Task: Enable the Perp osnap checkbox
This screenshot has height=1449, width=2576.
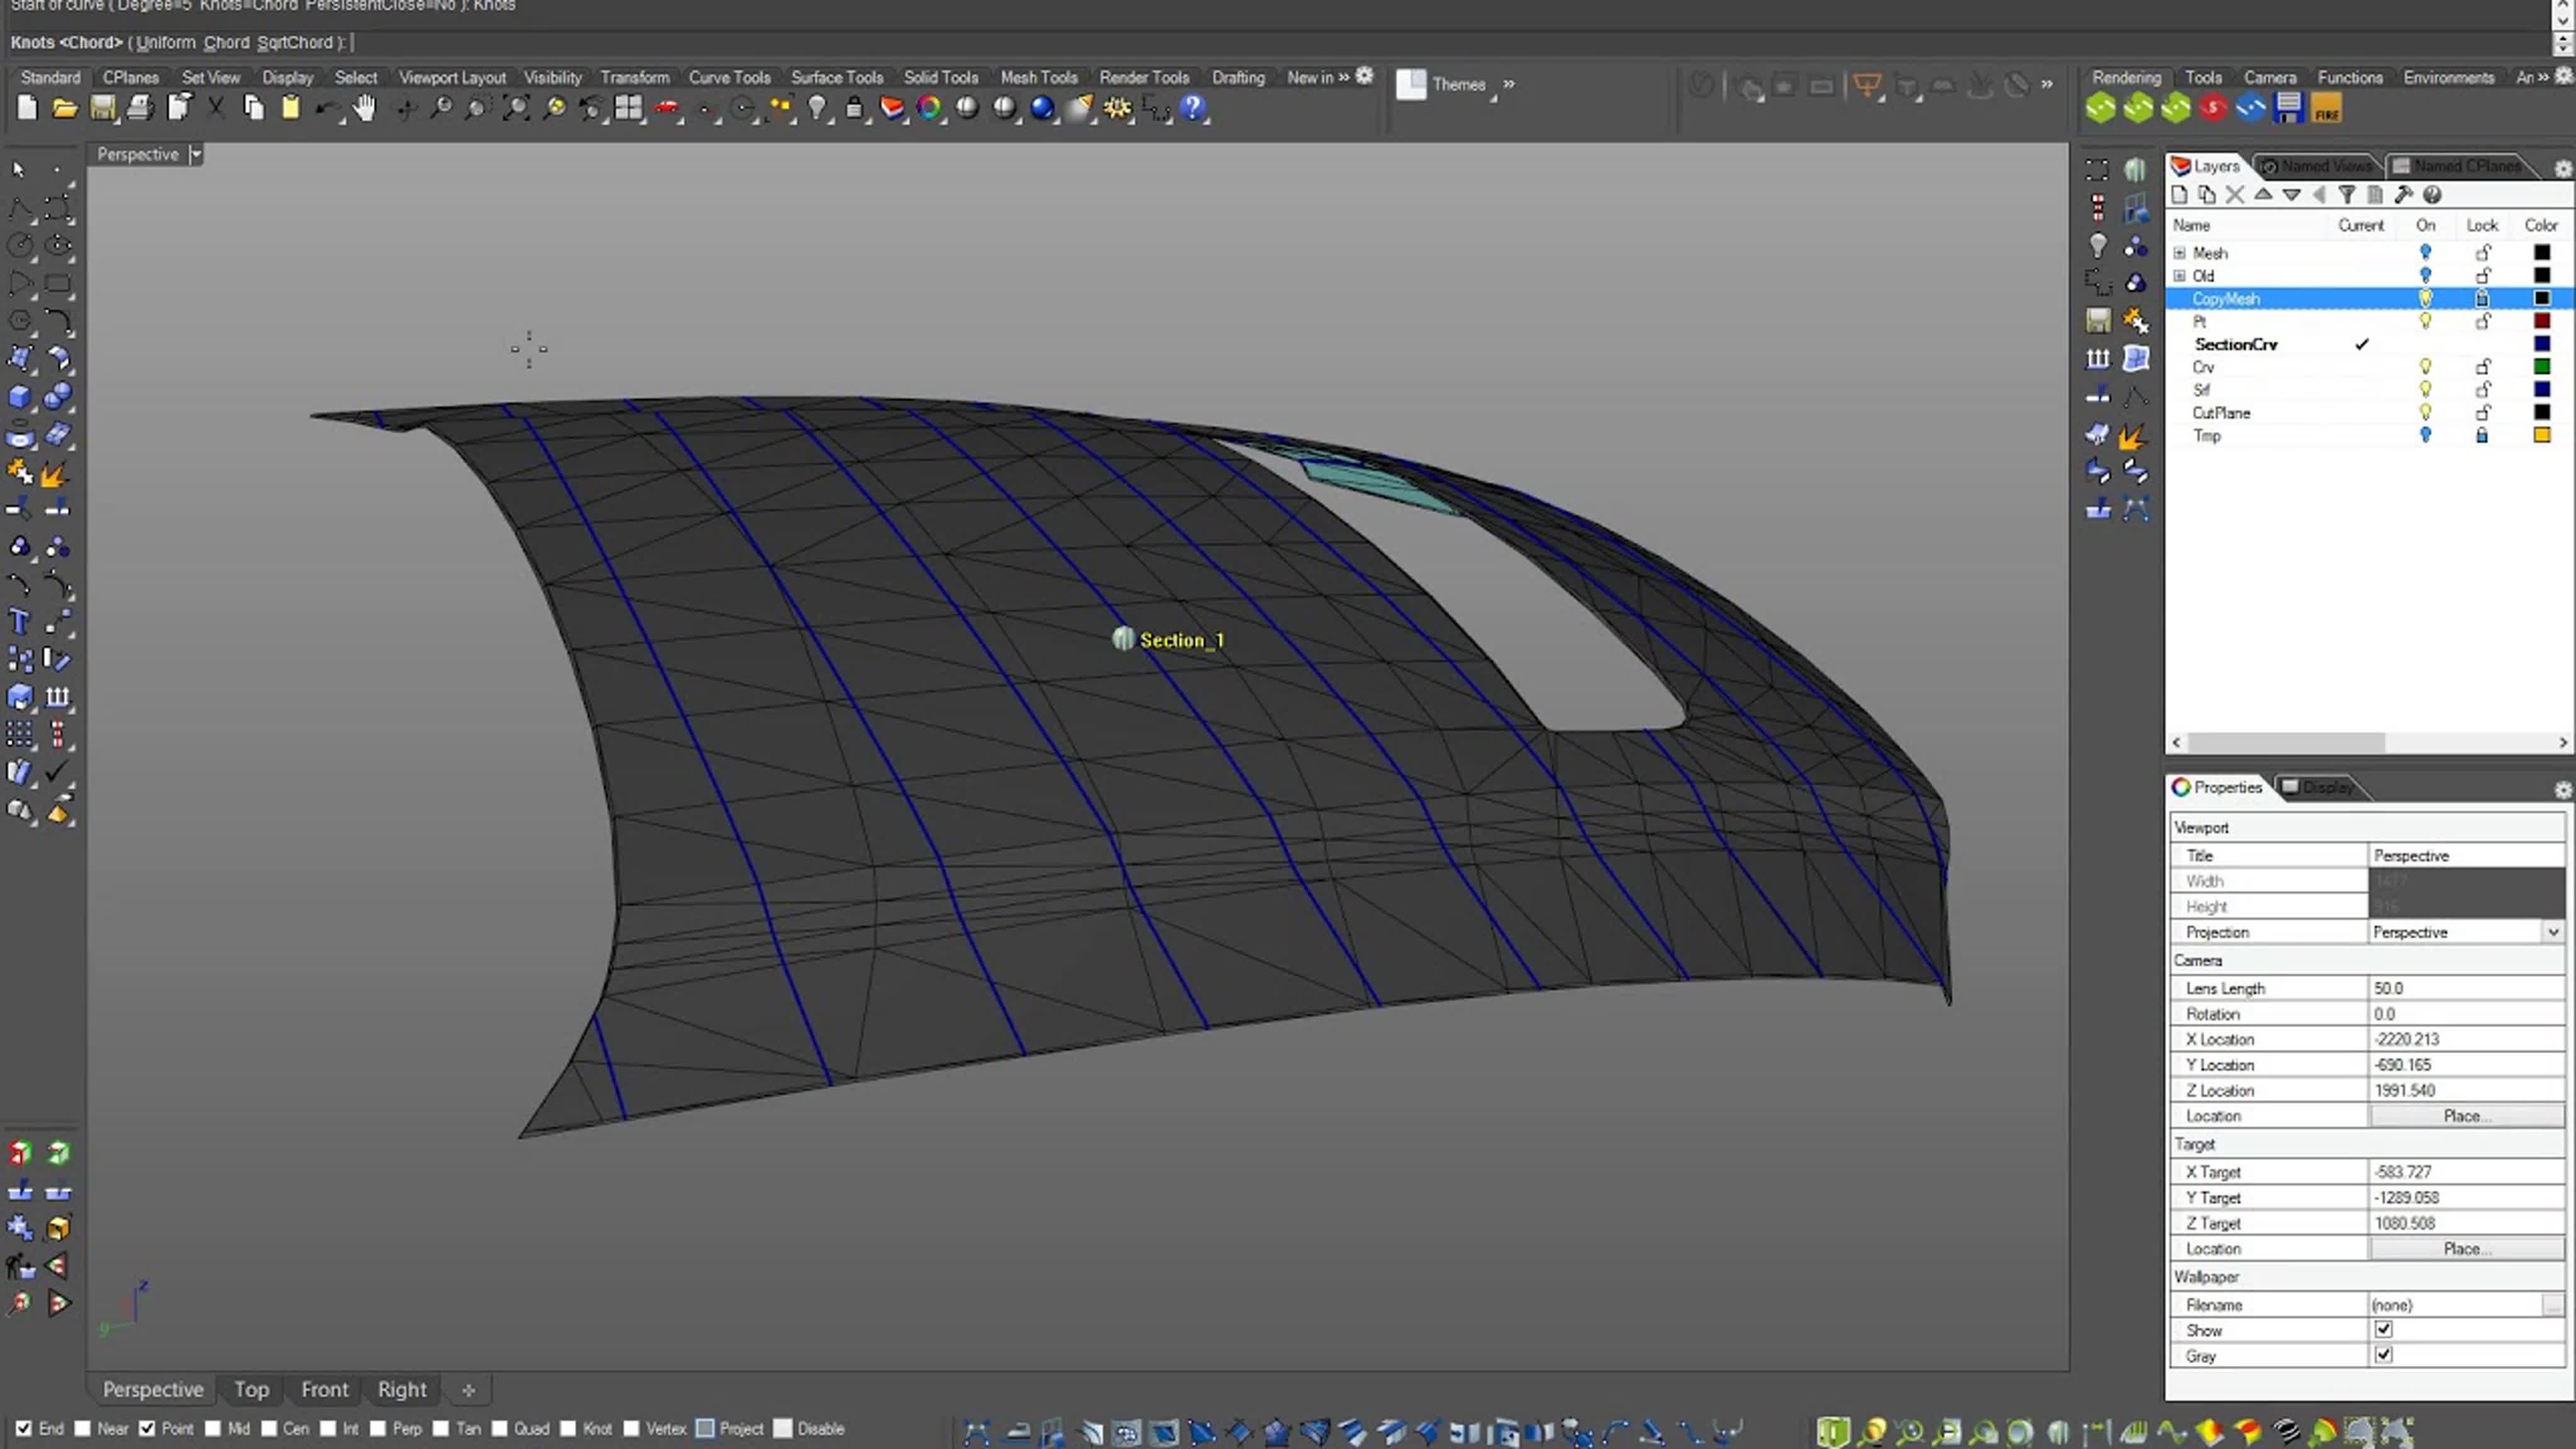Action: [x=378, y=1428]
